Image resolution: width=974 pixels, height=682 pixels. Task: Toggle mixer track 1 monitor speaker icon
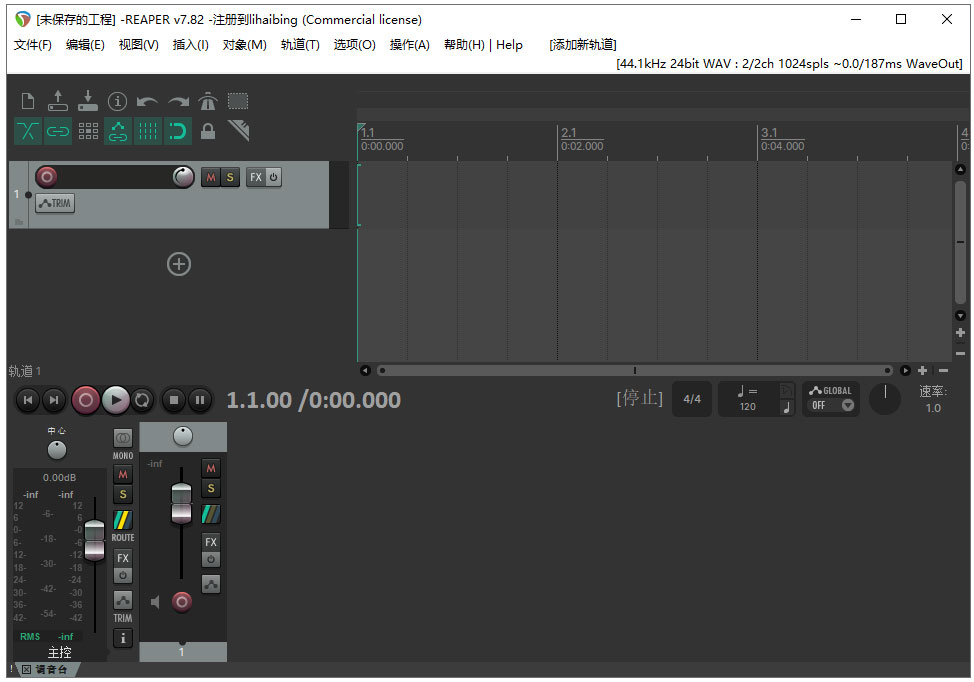[155, 601]
